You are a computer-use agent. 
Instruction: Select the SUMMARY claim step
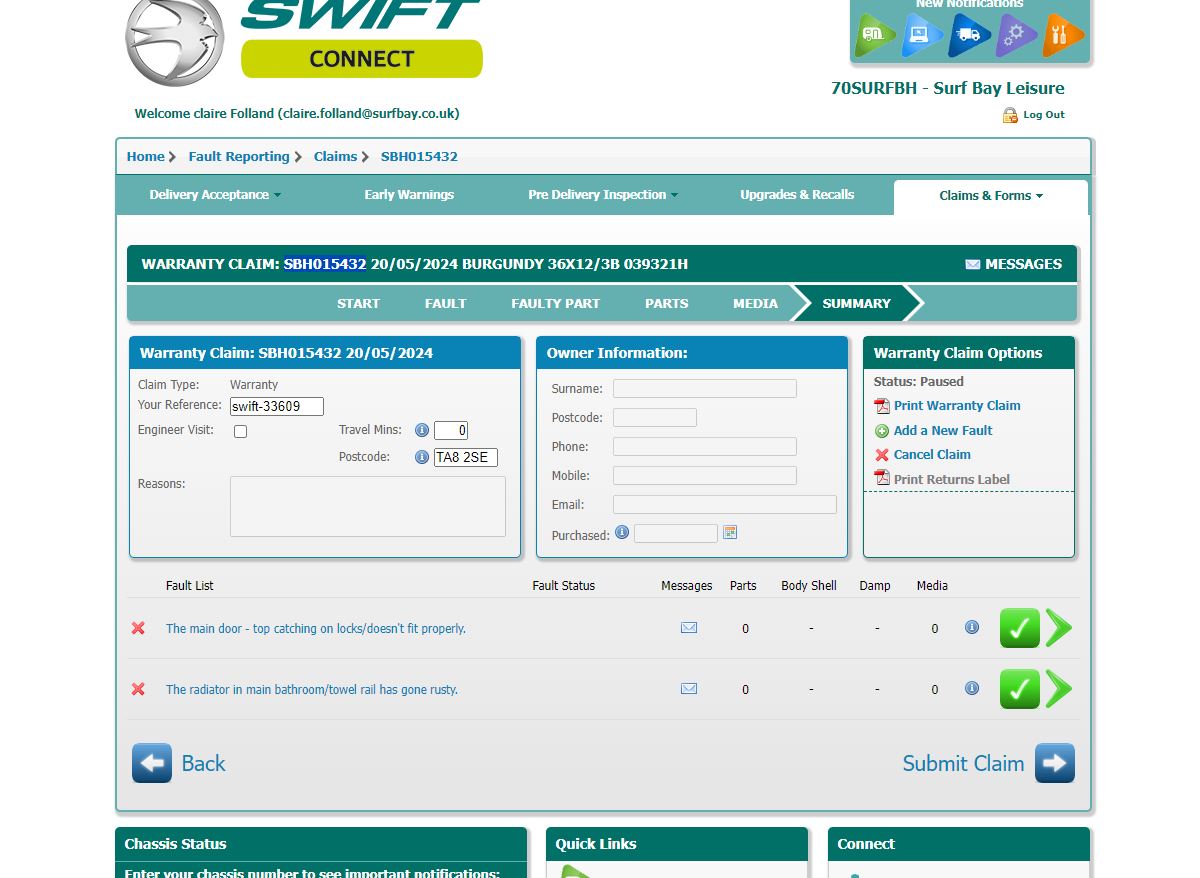856,303
